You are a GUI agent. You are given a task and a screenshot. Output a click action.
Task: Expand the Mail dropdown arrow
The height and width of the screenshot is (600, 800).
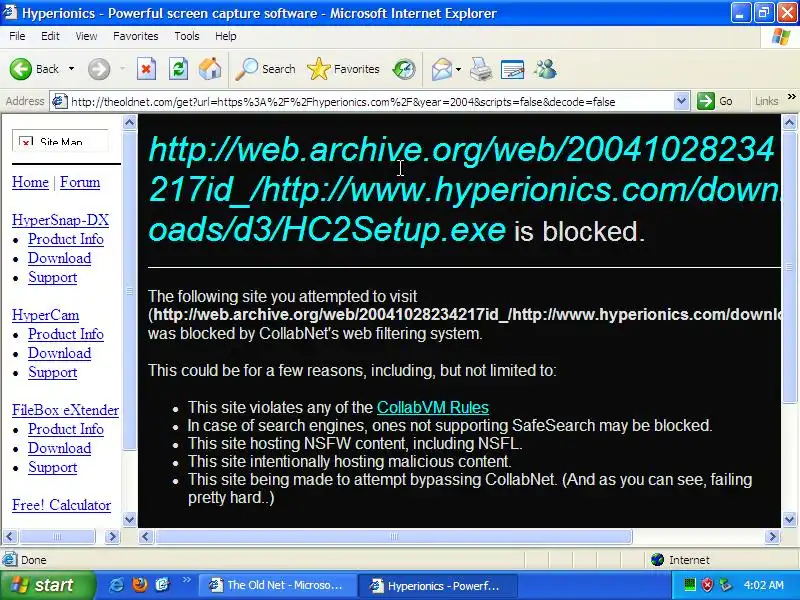click(458, 69)
